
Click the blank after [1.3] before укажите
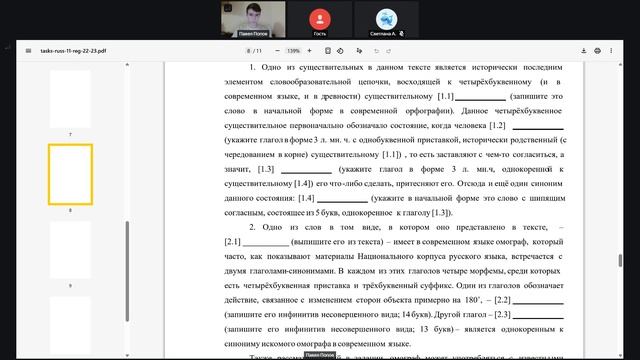pos(307,171)
